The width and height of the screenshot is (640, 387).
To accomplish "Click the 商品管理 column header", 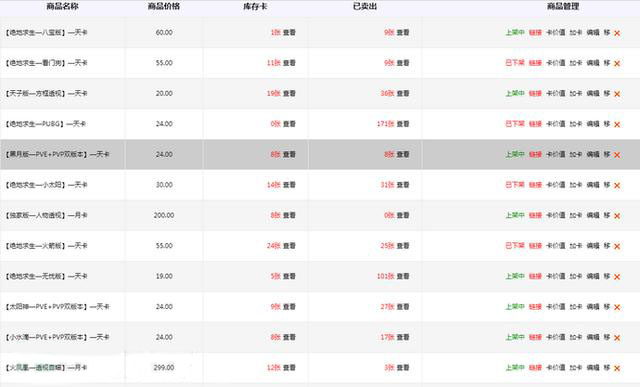I will (x=563, y=6).
